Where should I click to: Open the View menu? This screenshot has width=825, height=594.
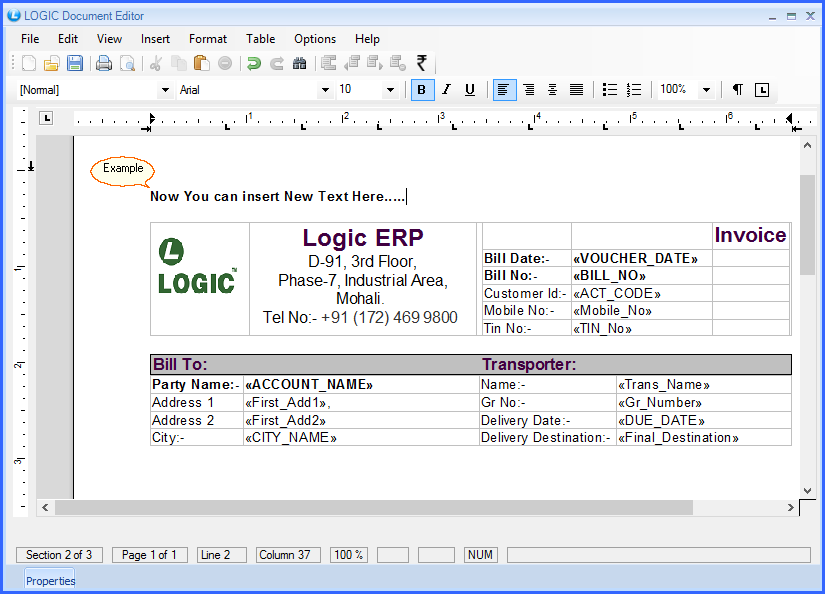[109, 39]
